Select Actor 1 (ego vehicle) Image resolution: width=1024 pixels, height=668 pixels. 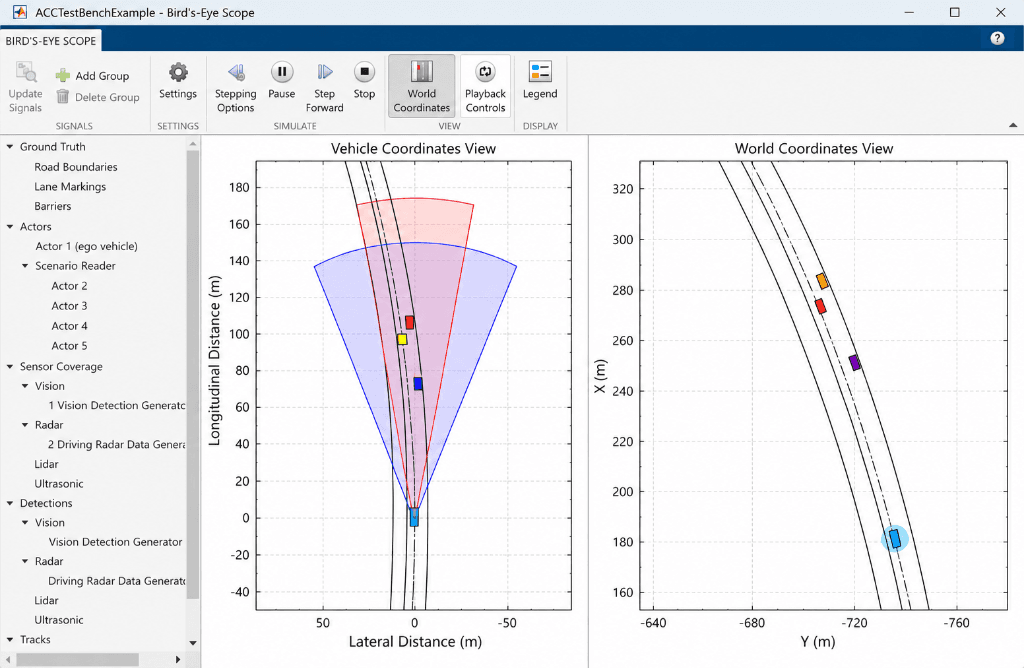(x=87, y=246)
